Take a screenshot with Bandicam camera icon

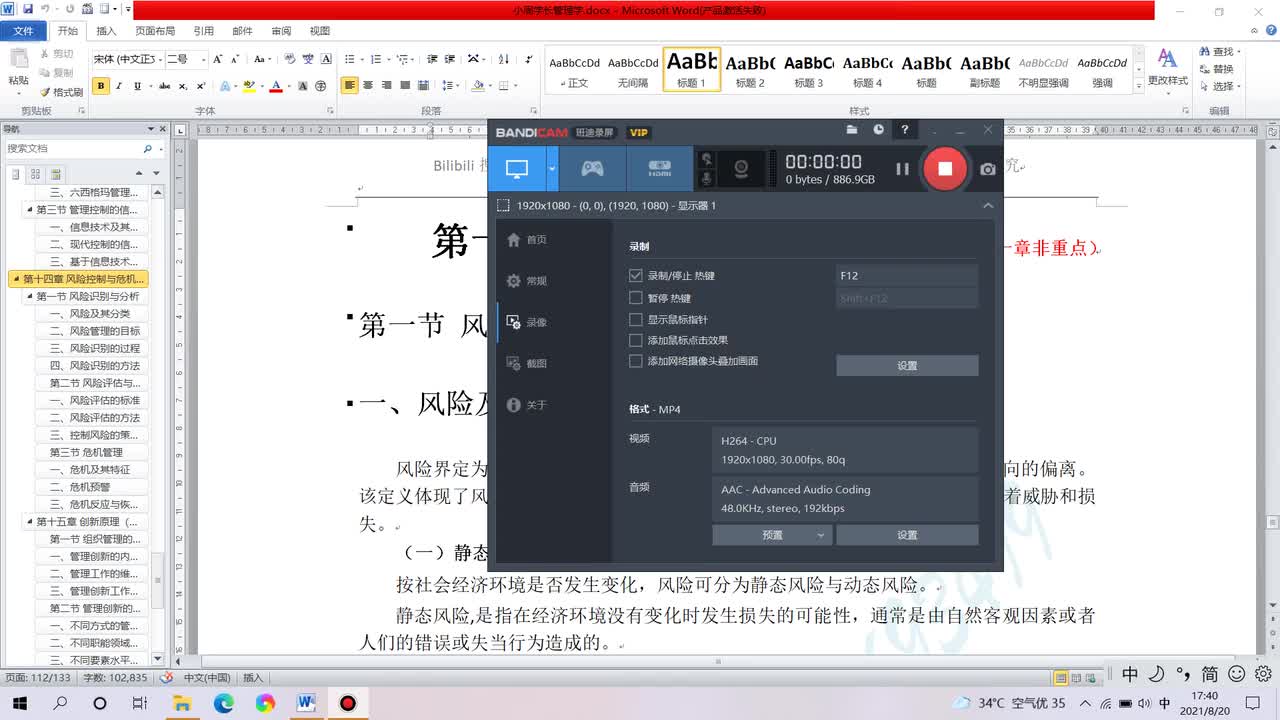(x=988, y=169)
